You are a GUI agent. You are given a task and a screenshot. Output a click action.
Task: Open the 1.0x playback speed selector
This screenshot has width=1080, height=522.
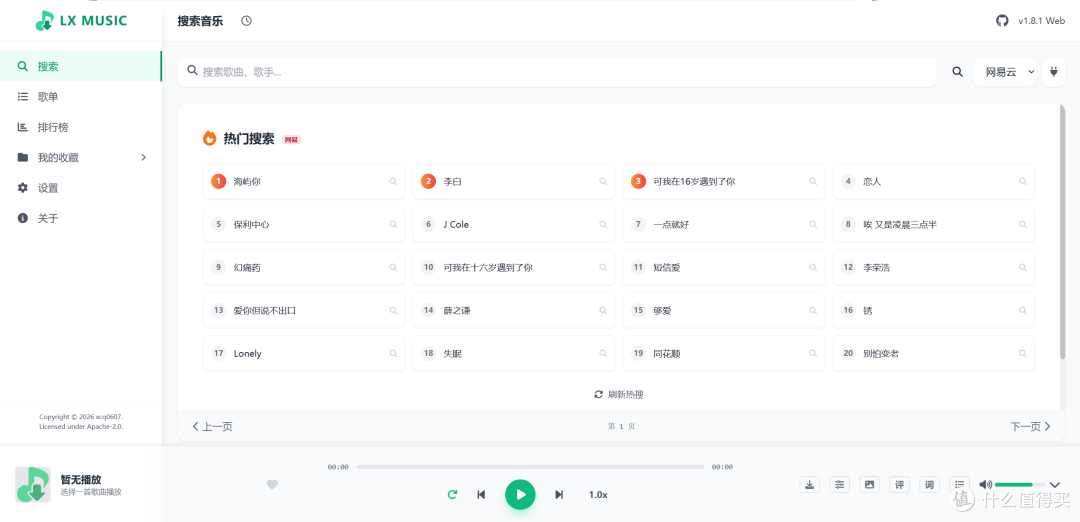click(x=598, y=494)
